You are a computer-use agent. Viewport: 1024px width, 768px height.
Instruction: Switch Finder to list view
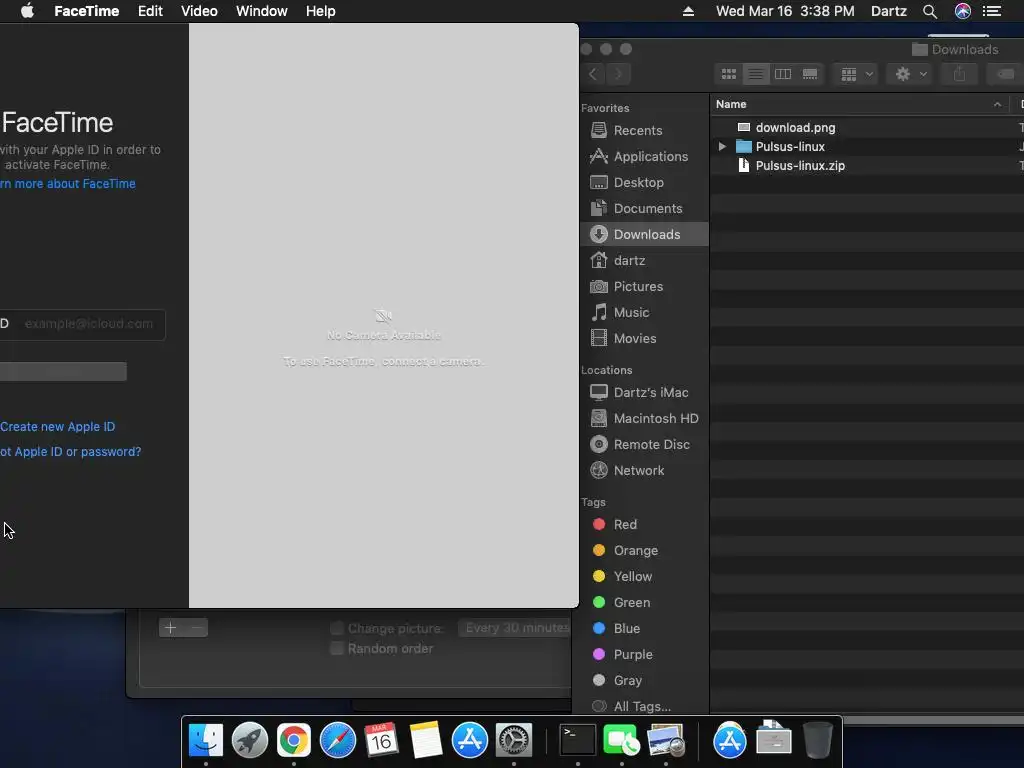click(756, 74)
